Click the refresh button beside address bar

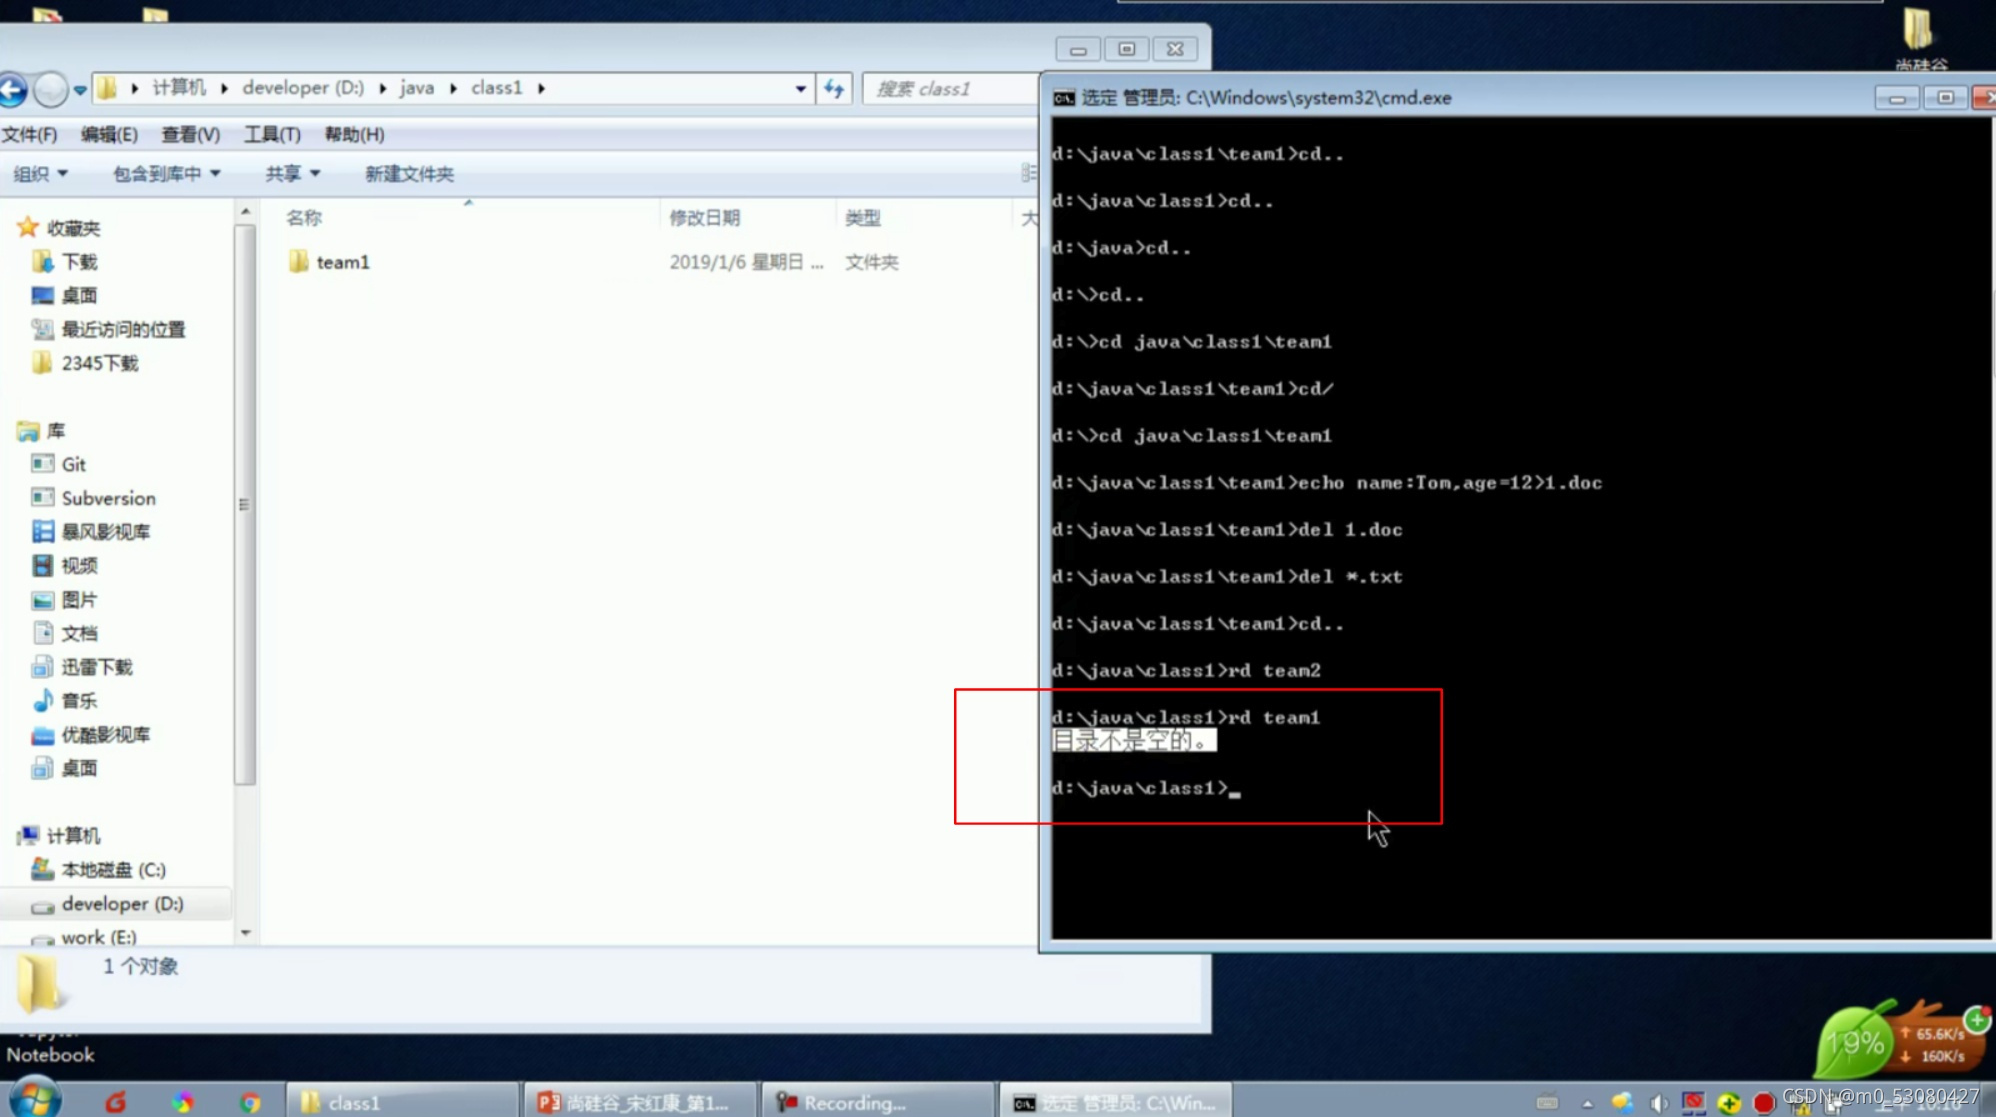[834, 89]
